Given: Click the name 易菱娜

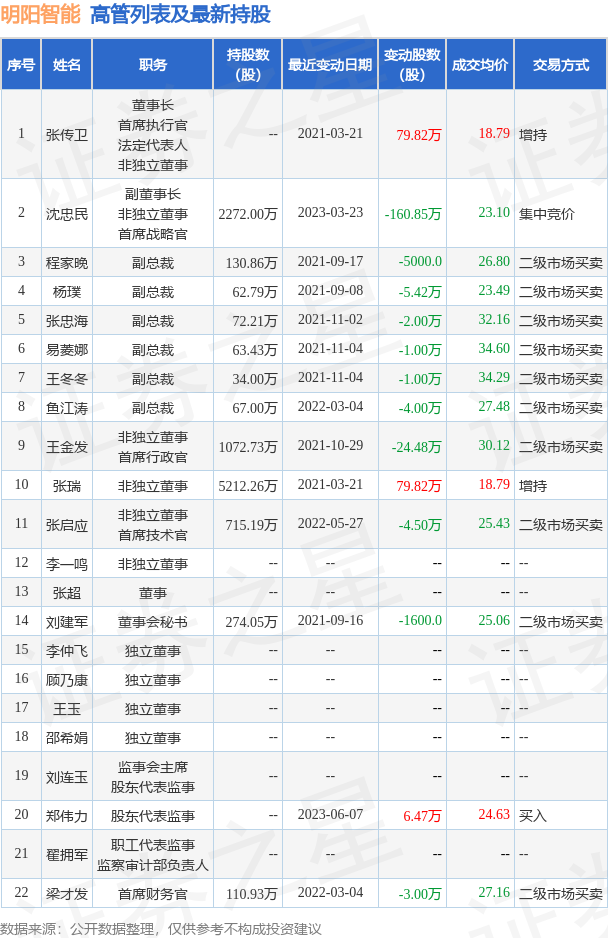Looking at the screenshot, I should tap(66, 350).
